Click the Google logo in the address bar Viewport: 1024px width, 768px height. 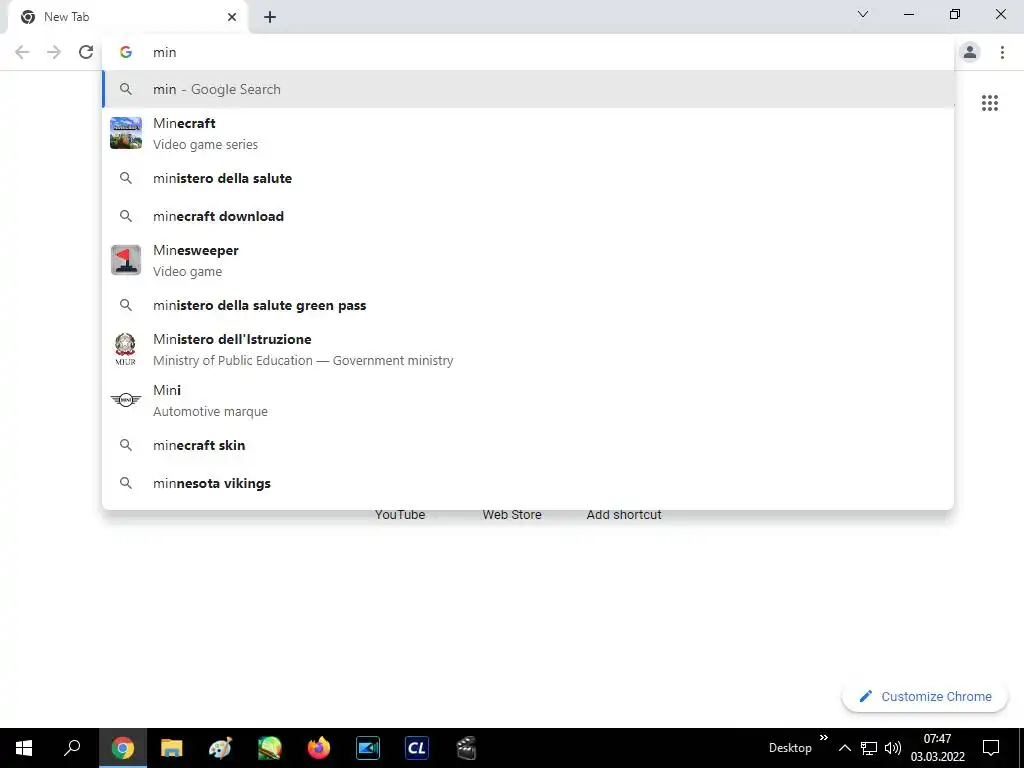[125, 52]
